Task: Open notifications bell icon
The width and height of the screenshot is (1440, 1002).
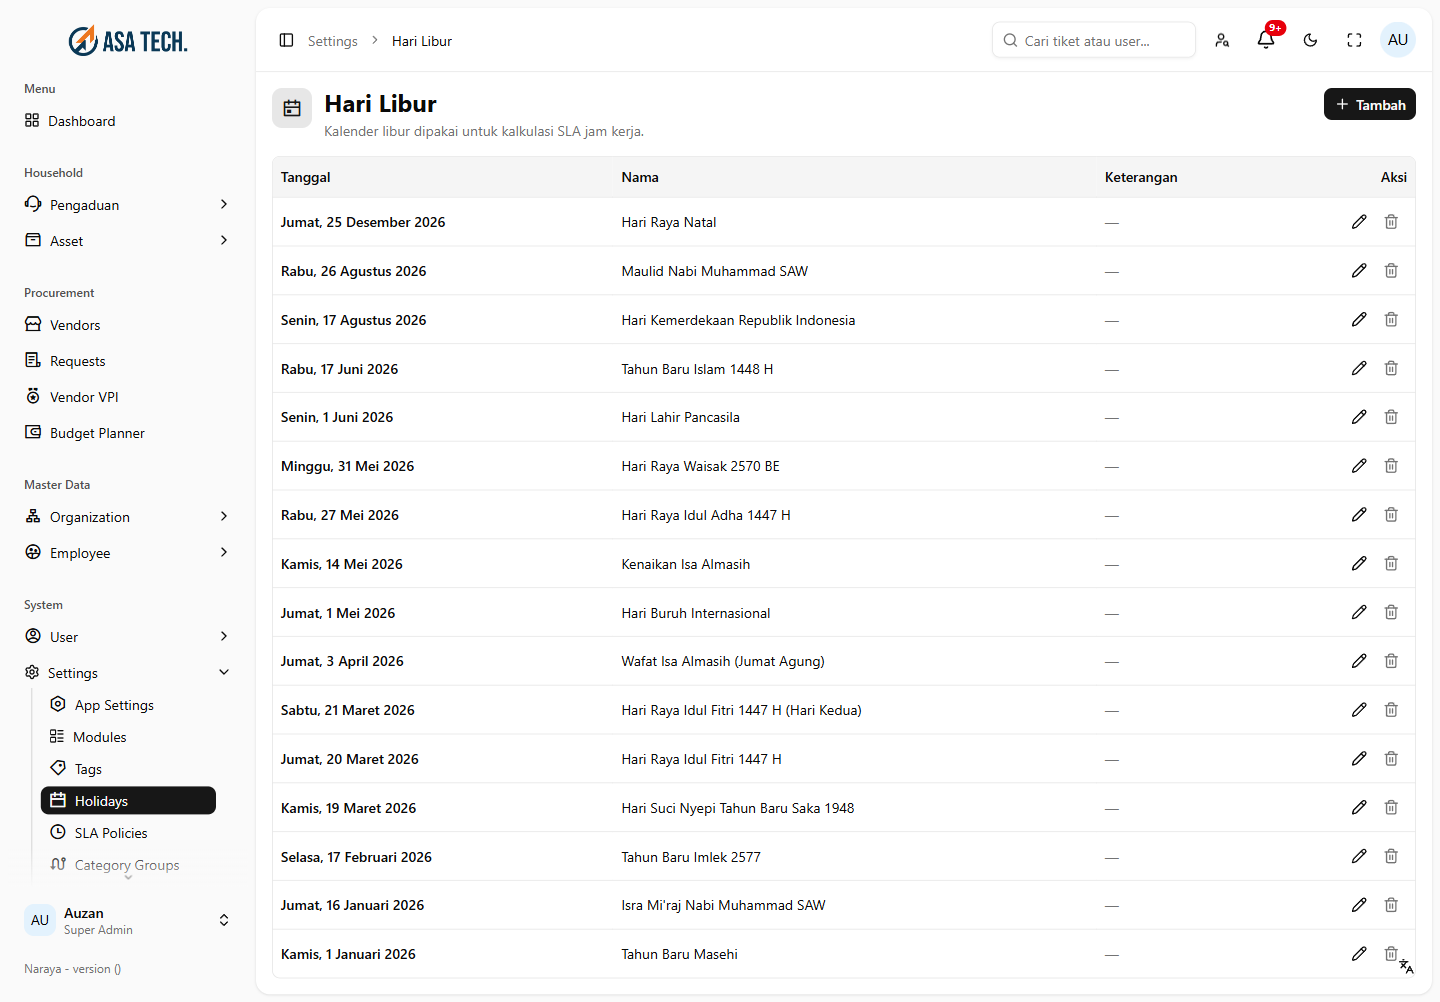Action: click(x=1266, y=40)
